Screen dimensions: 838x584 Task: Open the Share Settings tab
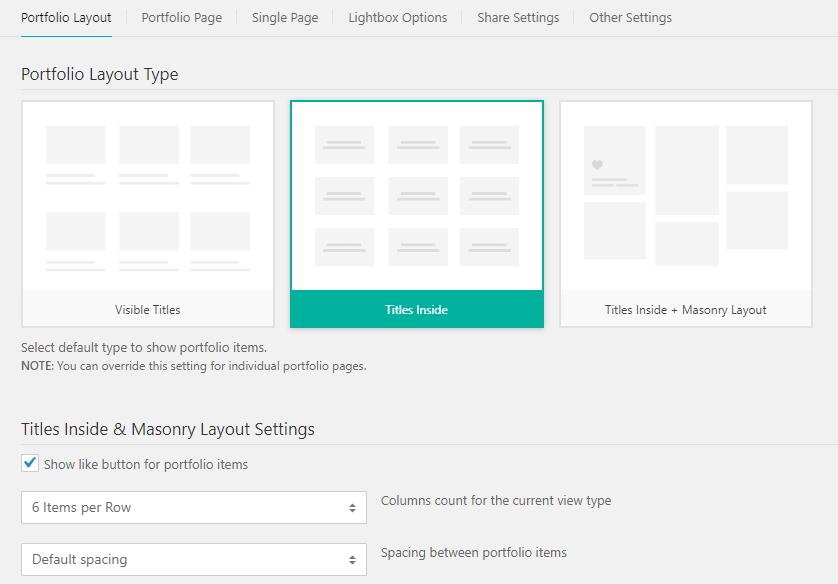[518, 18]
